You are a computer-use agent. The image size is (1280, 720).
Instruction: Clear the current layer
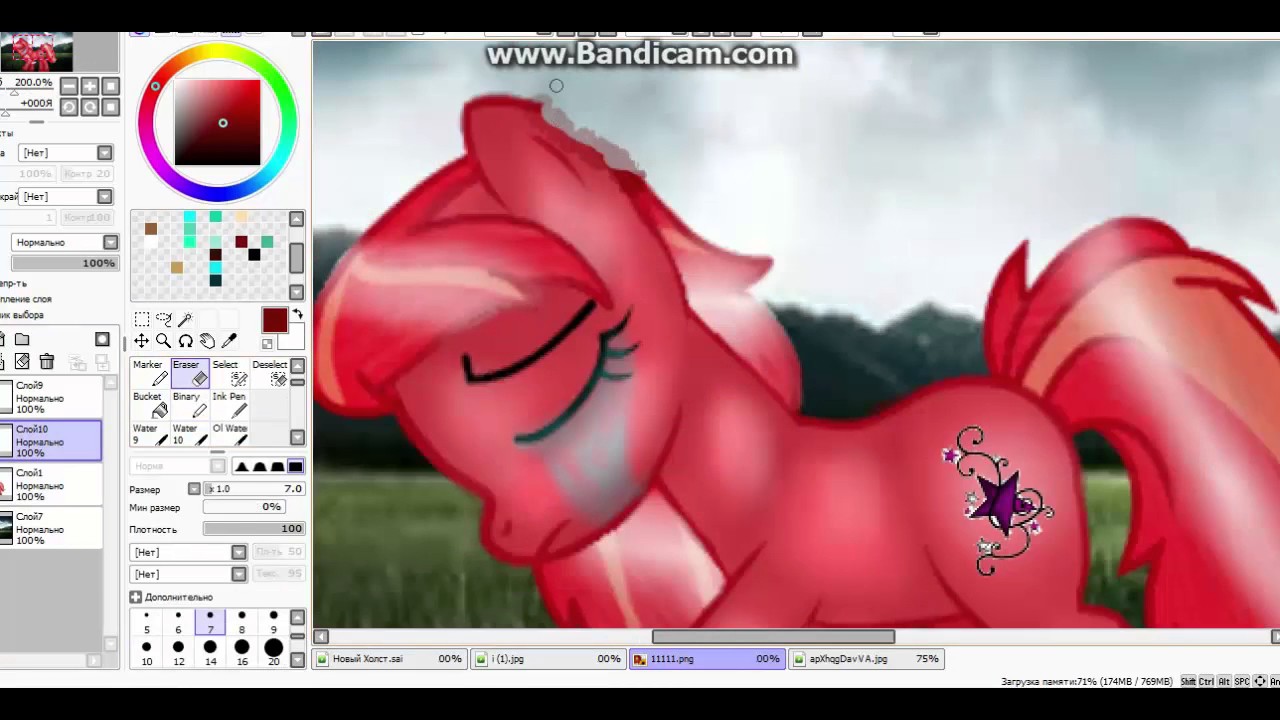pos(22,362)
